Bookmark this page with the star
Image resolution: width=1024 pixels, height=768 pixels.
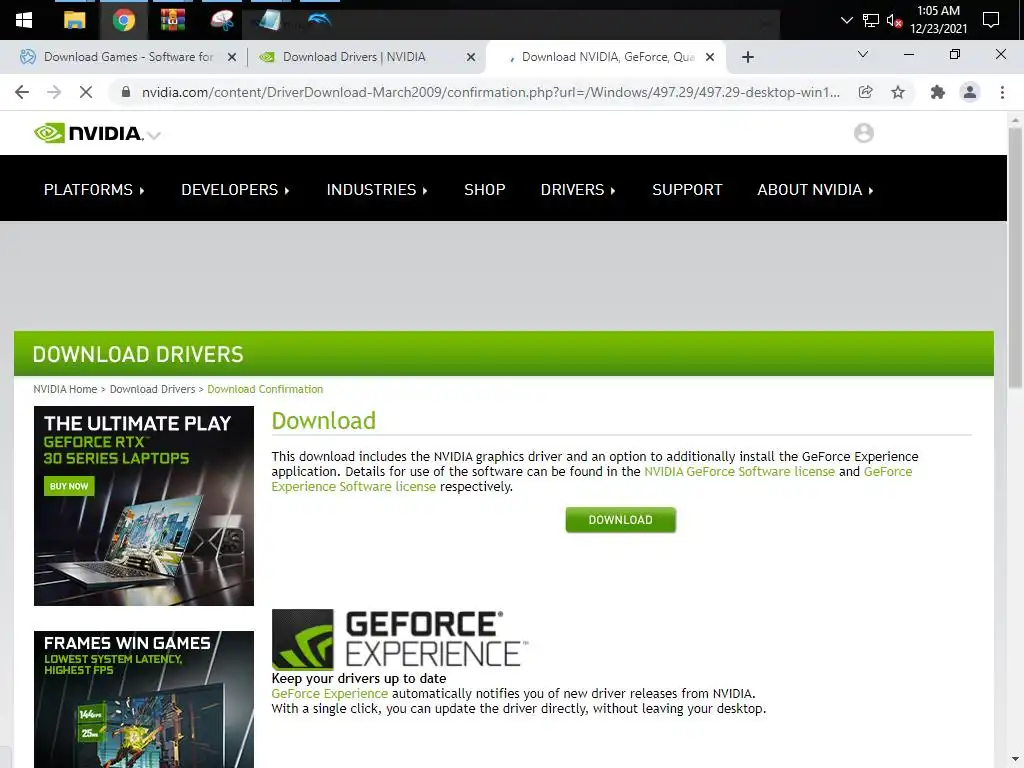(898, 92)
